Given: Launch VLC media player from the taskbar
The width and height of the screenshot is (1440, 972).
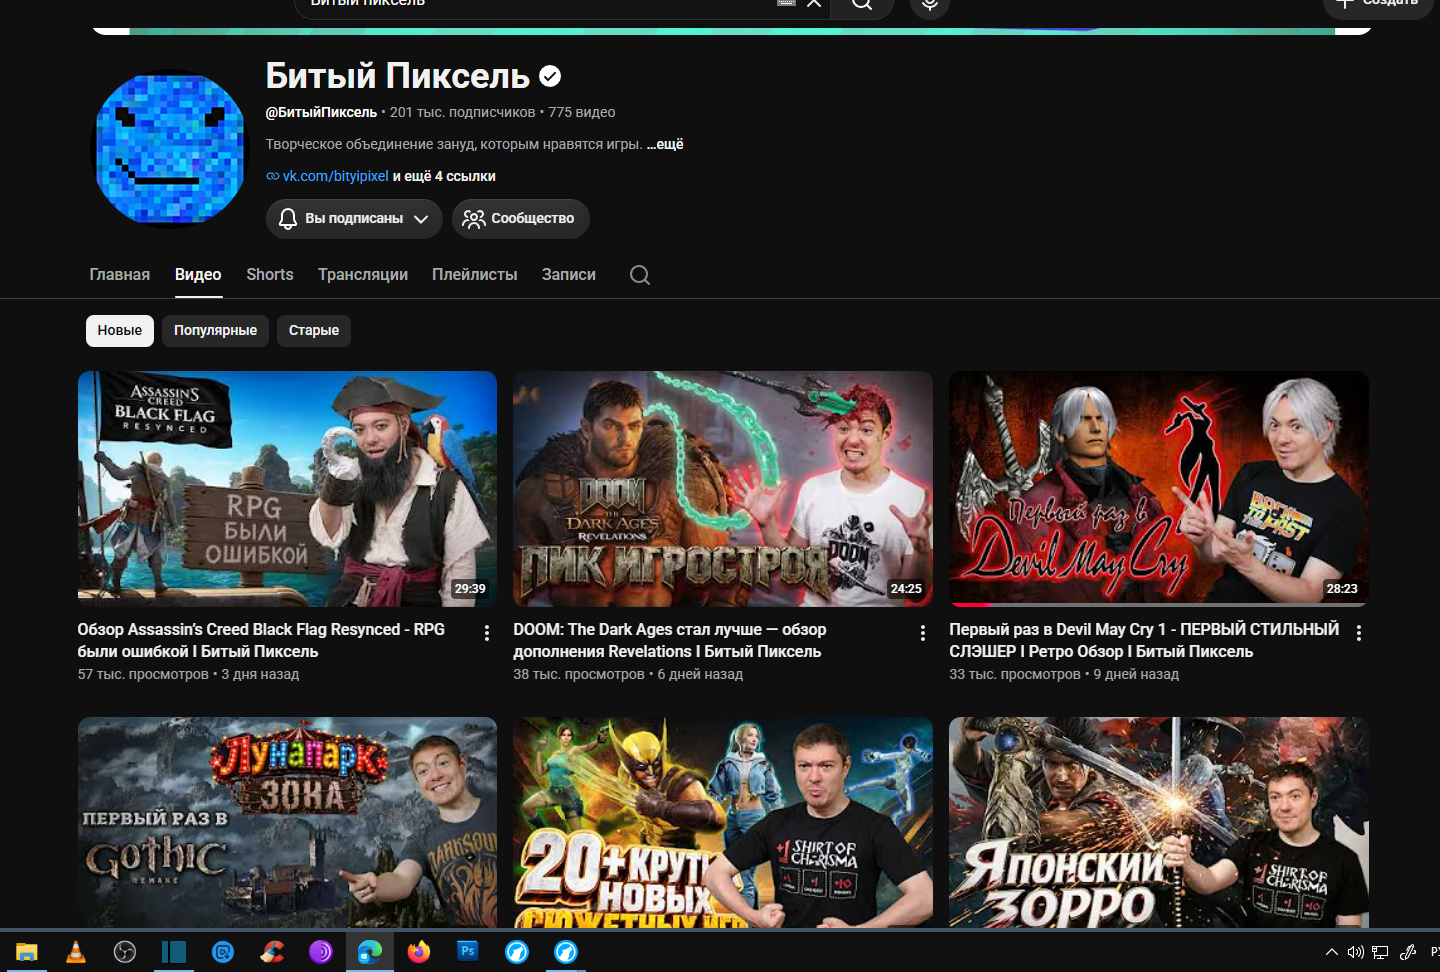Looking at the screenshot, I should (75, 952).
